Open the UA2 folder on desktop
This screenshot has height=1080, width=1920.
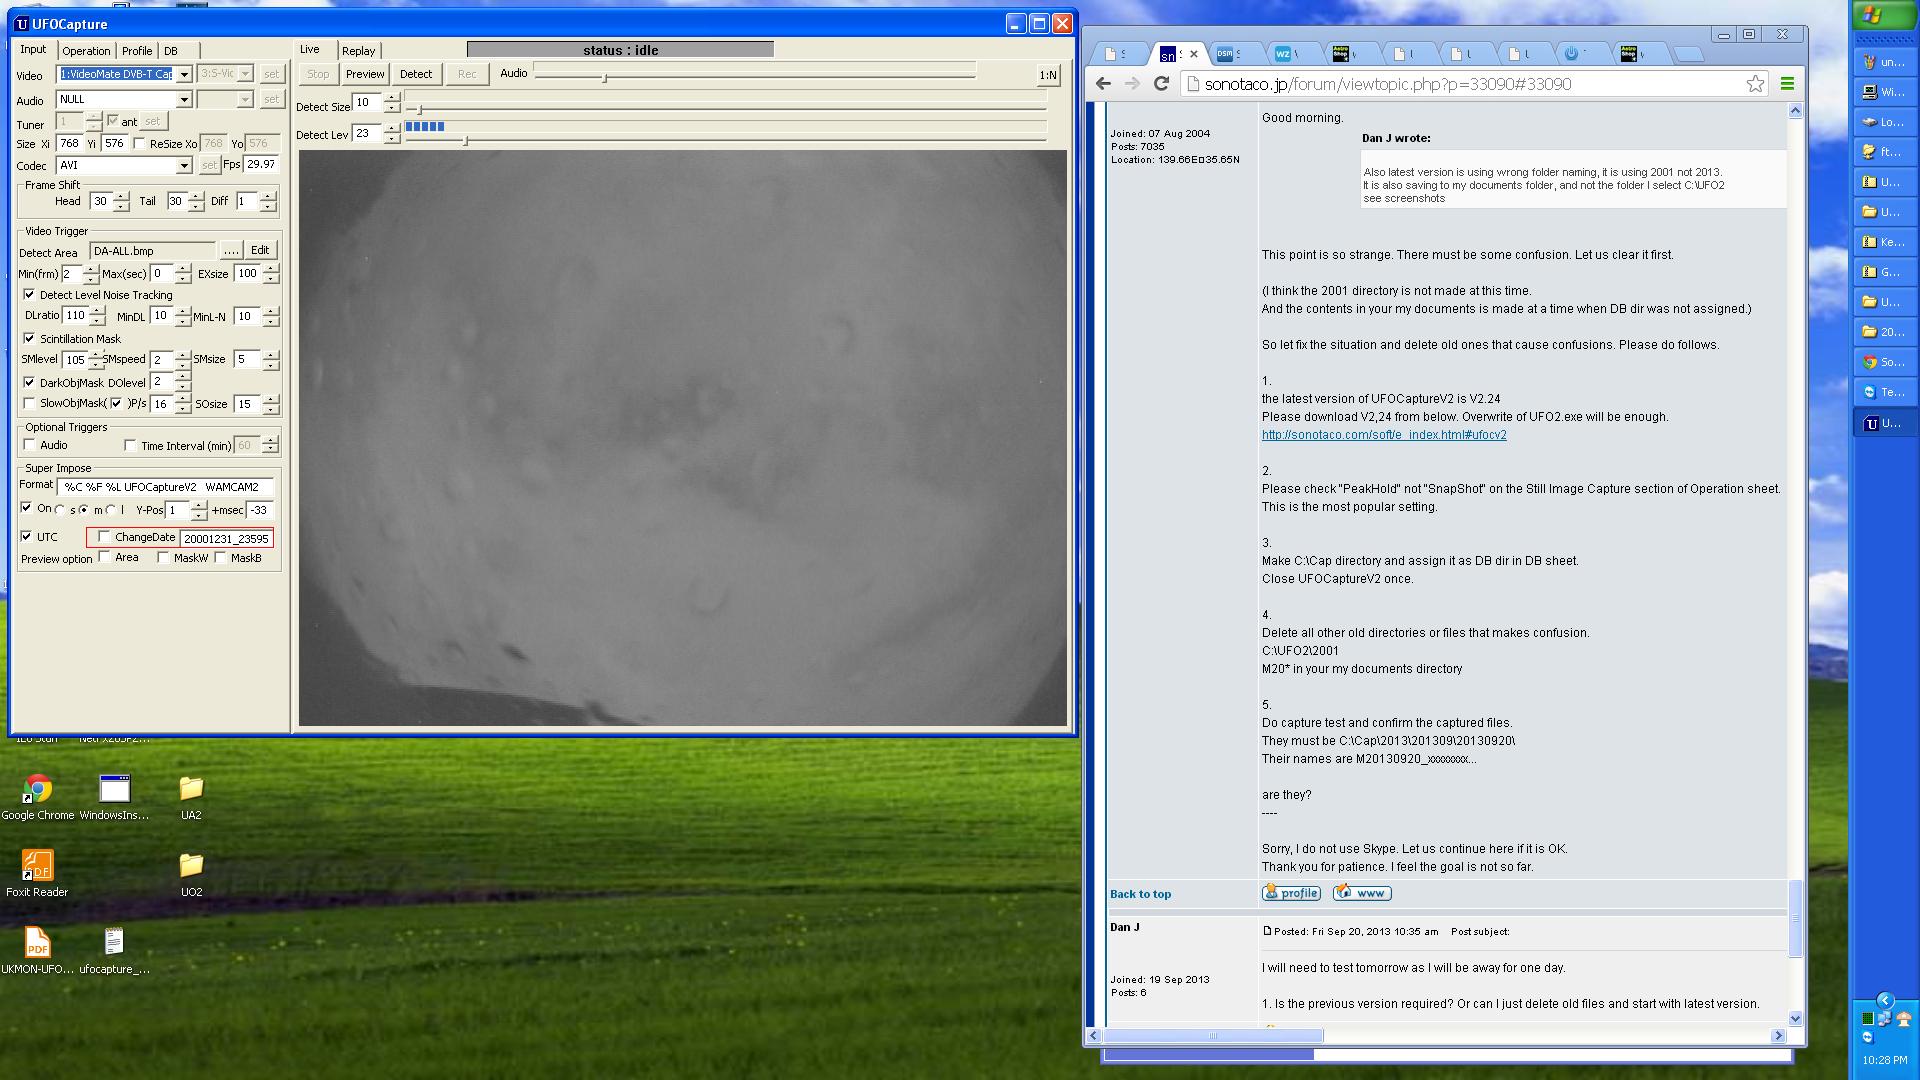click(x=191, y=790)
